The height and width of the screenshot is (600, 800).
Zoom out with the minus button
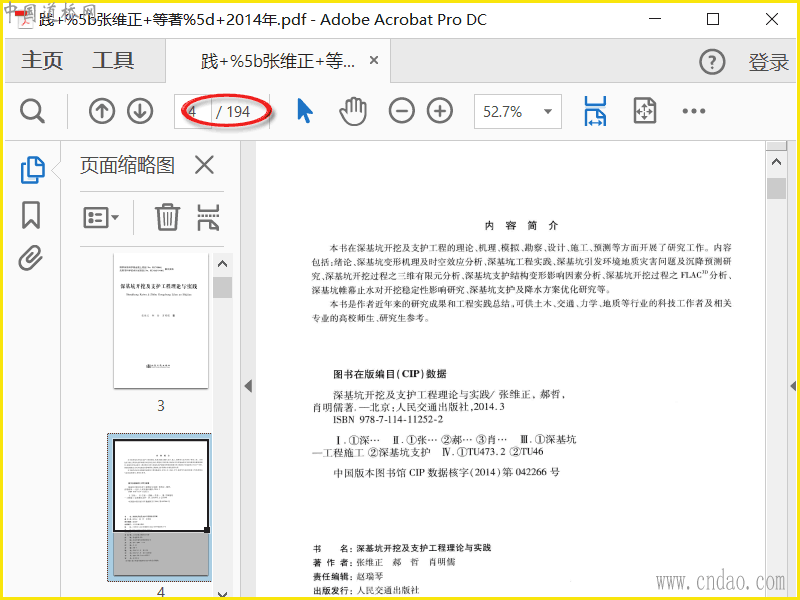(402, 111)
